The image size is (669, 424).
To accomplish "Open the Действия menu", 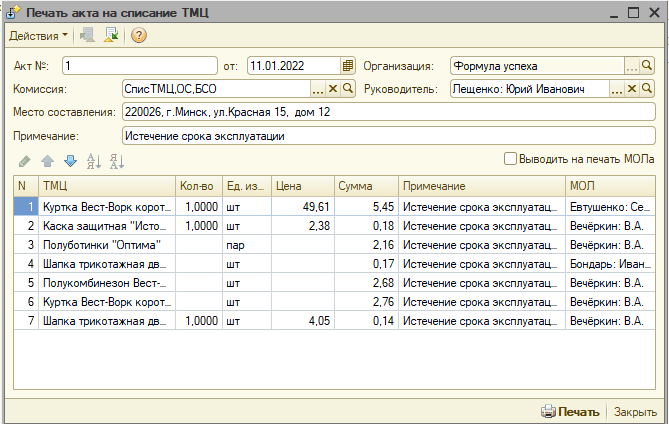I will [x=38, y=36].
